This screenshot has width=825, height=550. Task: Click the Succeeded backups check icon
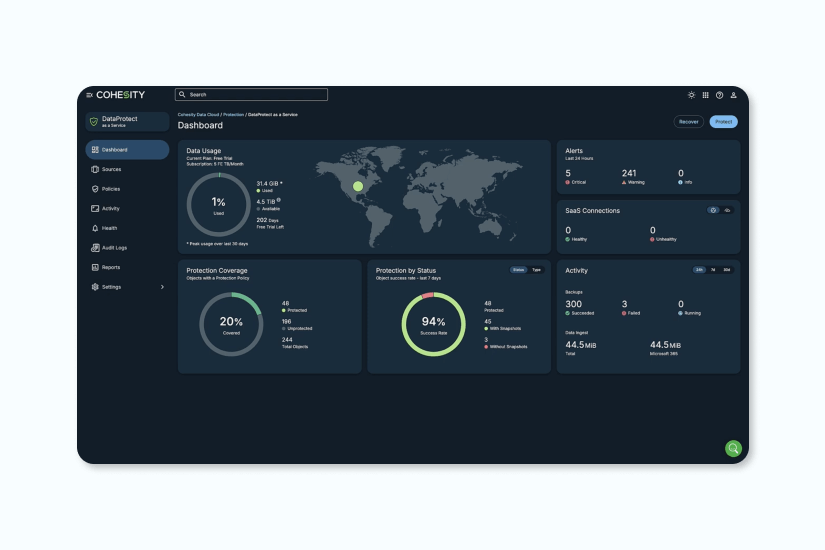click(x=568, y=313)
